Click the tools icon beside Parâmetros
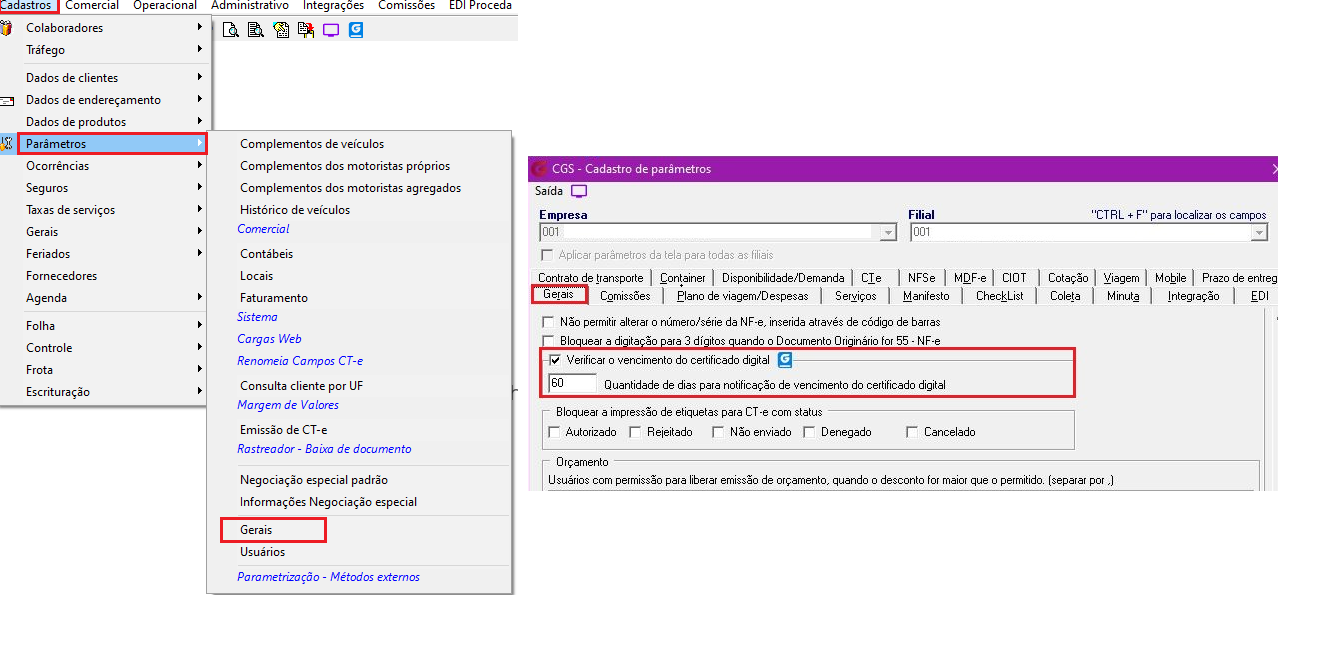The image size is (1317, 663). (x=8, y=144)
